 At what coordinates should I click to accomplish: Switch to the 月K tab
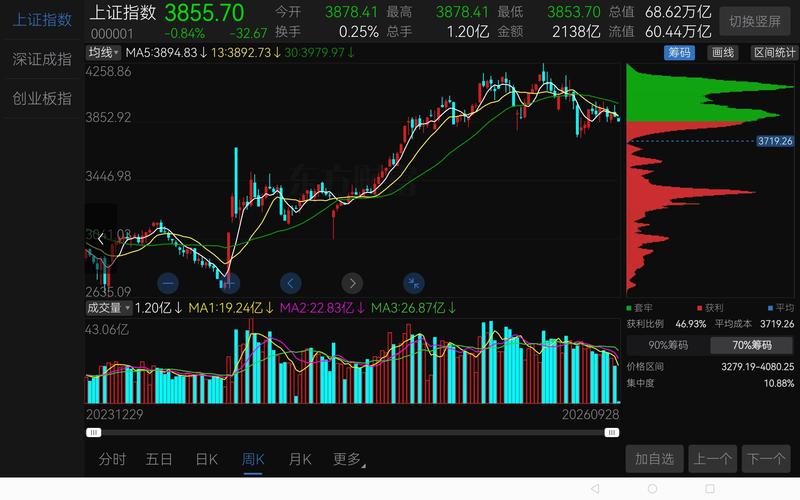coord(300,459)
